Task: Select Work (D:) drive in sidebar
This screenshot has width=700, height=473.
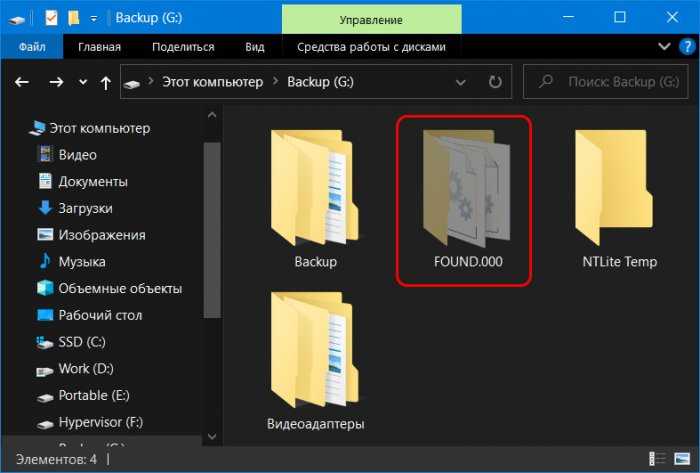Action: 75,369
